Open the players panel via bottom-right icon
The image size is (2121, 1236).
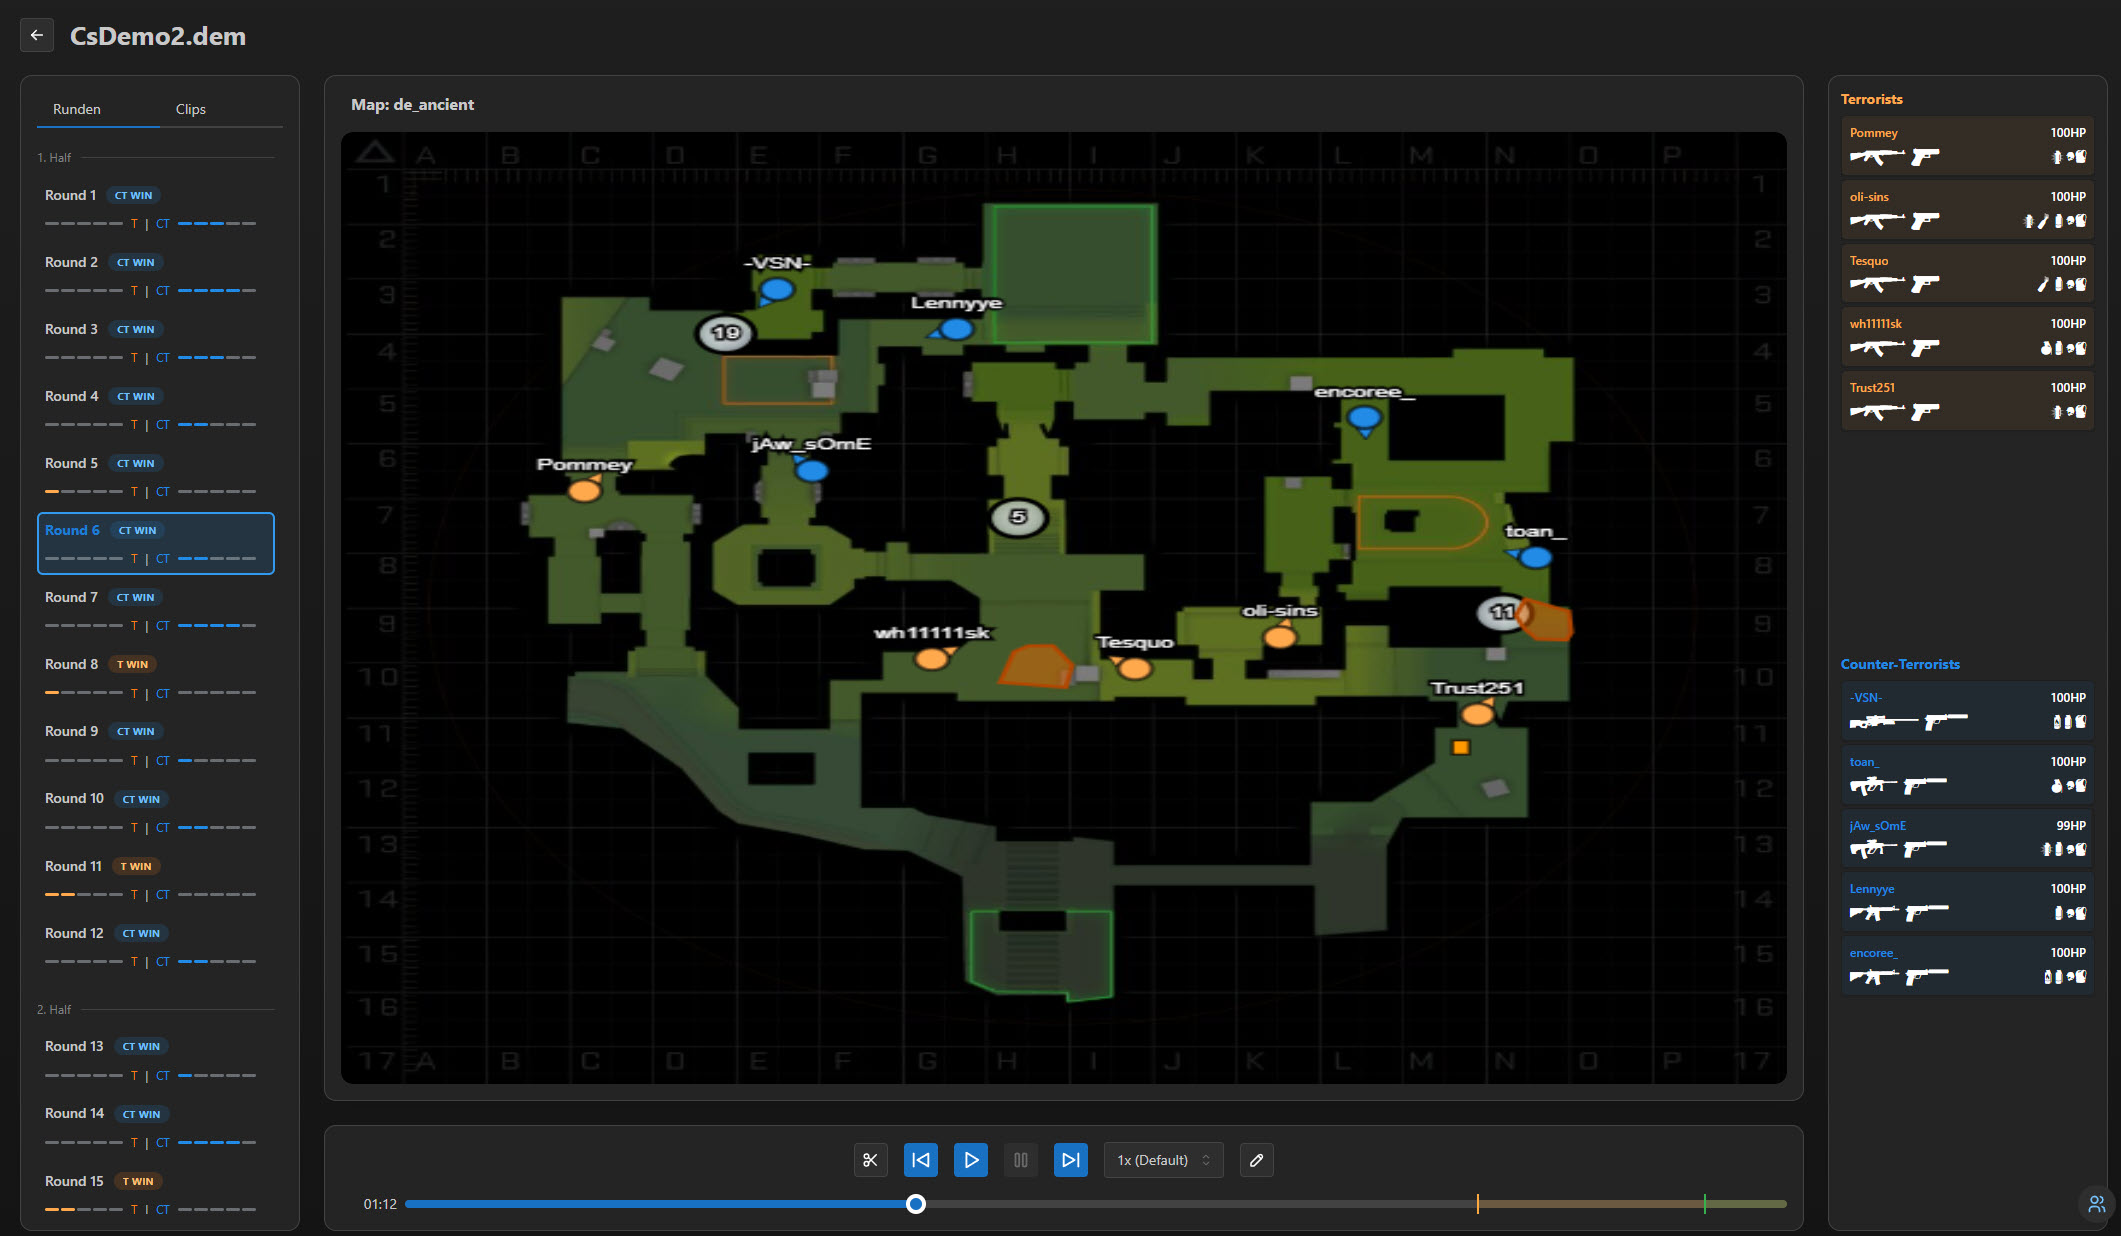pyautogui.click(x=2097, y=1204)
